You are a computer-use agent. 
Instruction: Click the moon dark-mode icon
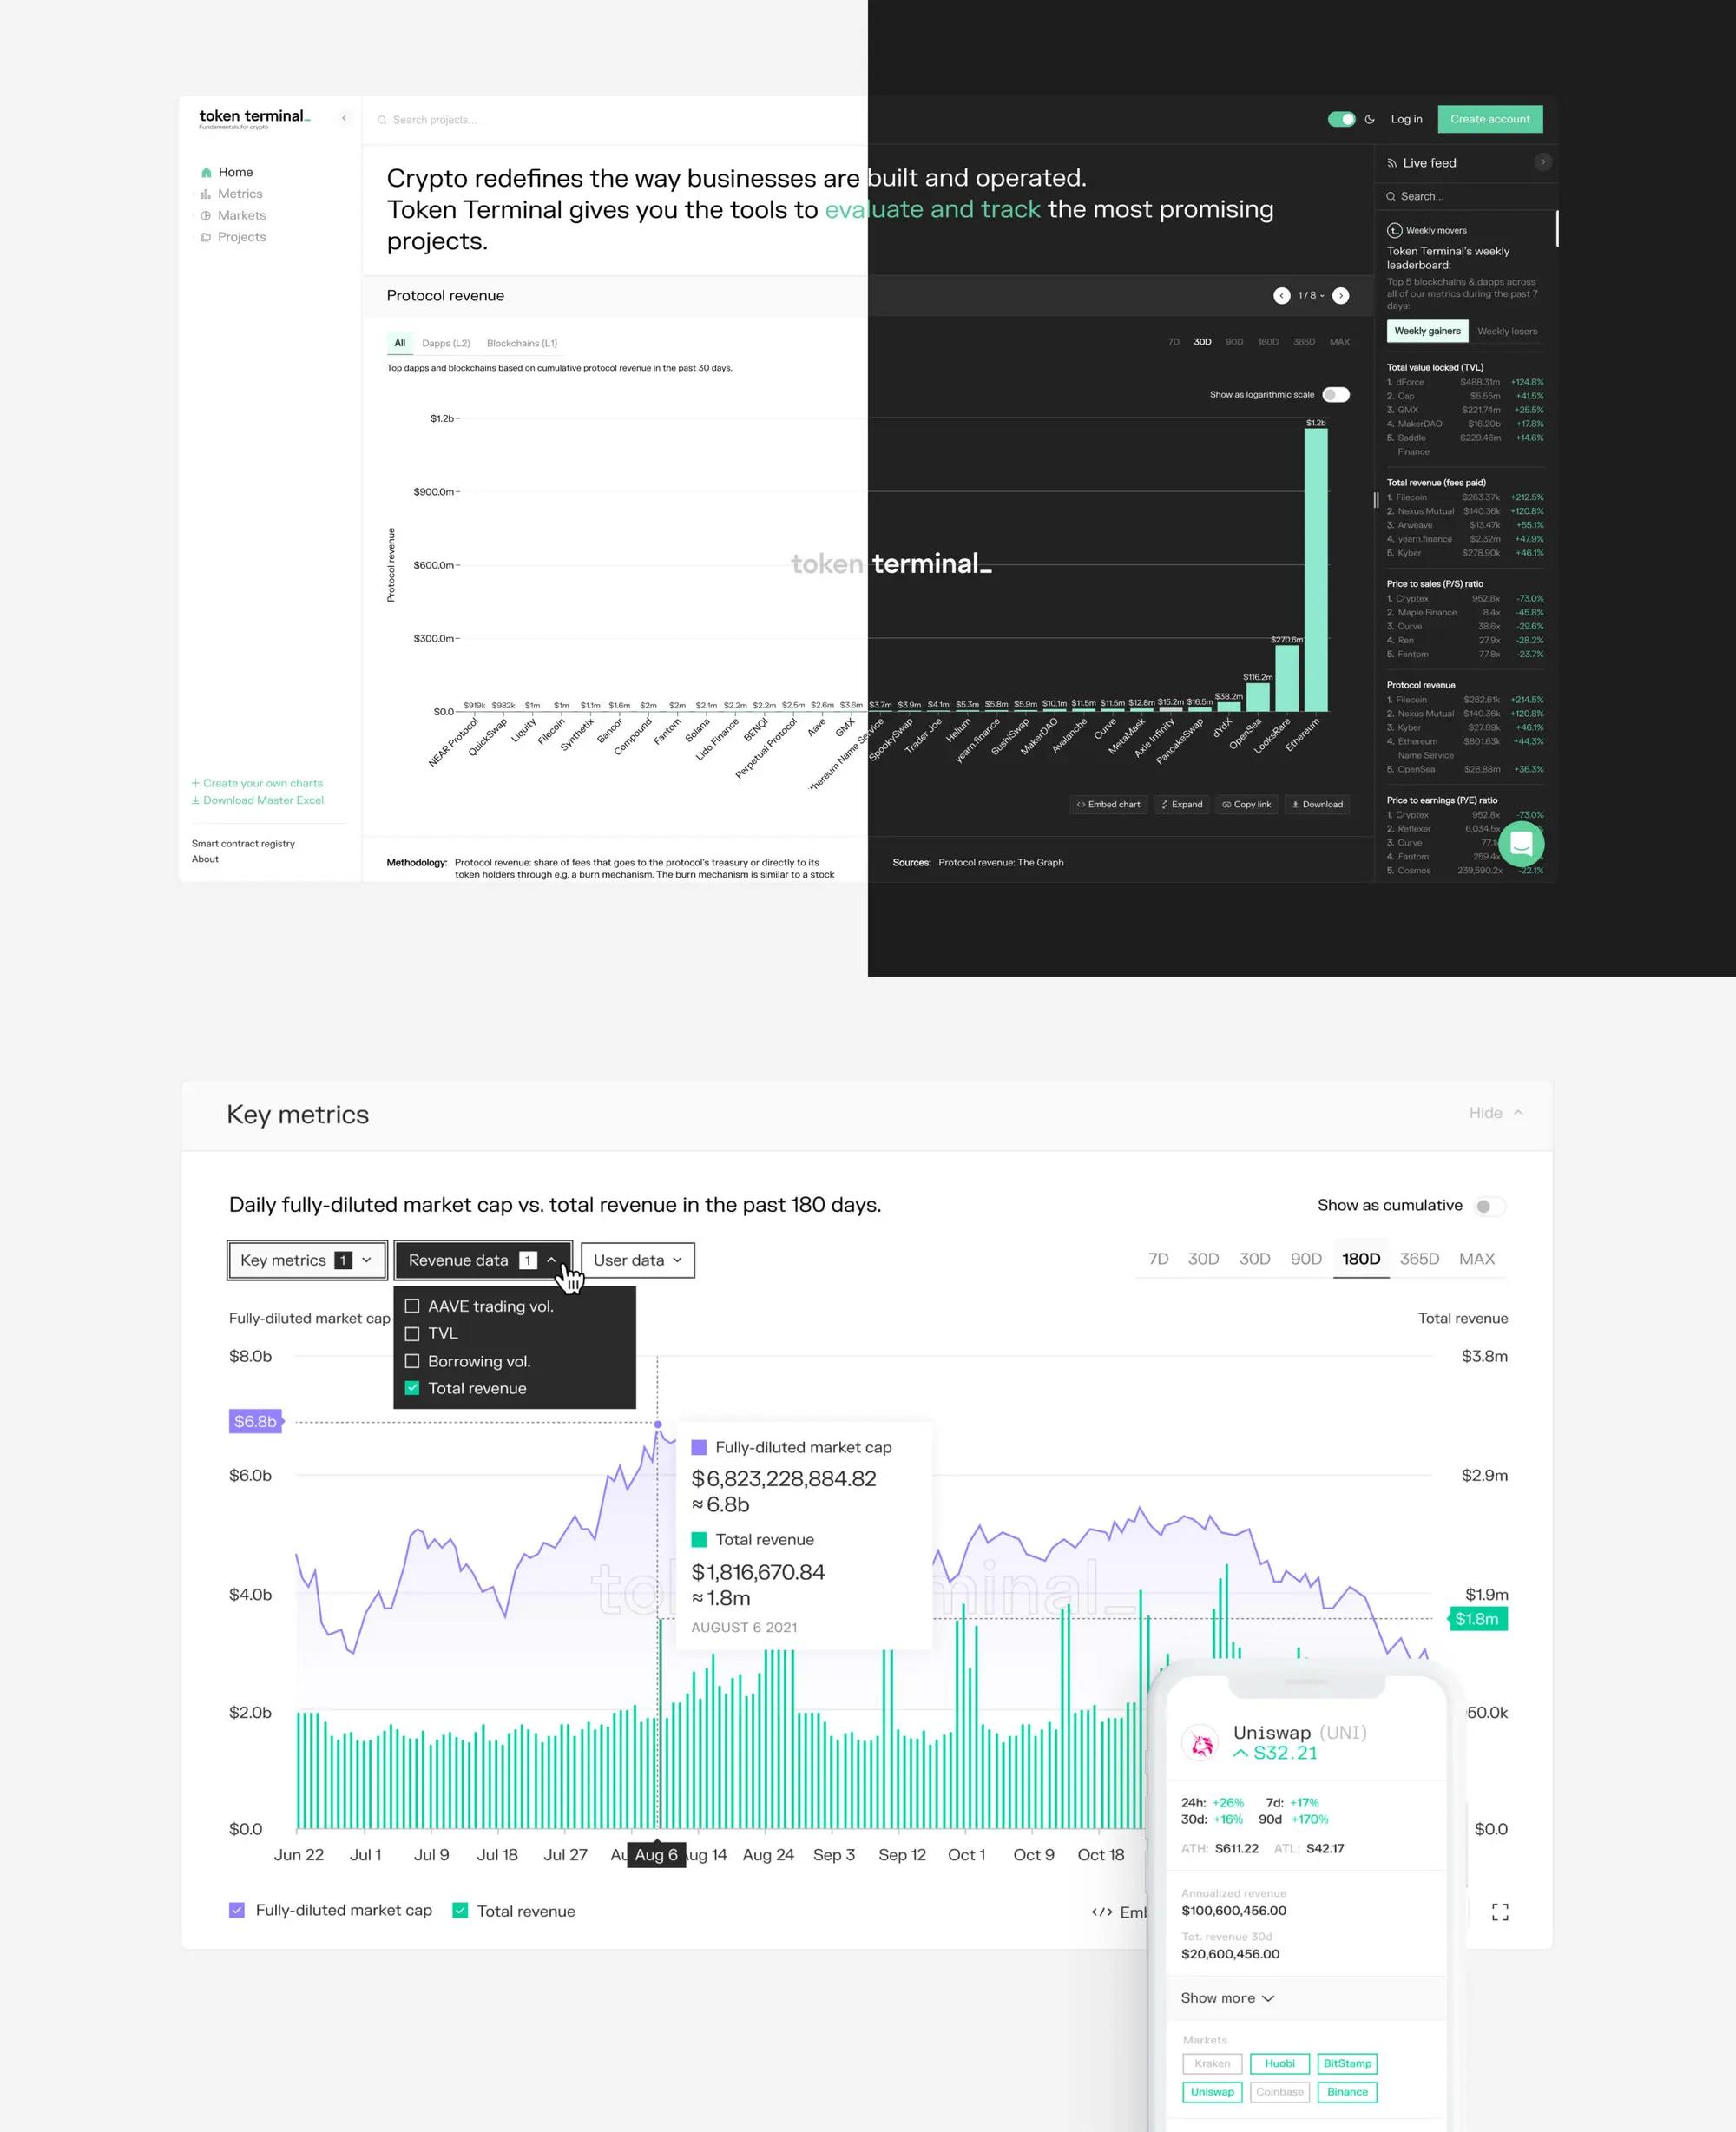point(1370,119)
